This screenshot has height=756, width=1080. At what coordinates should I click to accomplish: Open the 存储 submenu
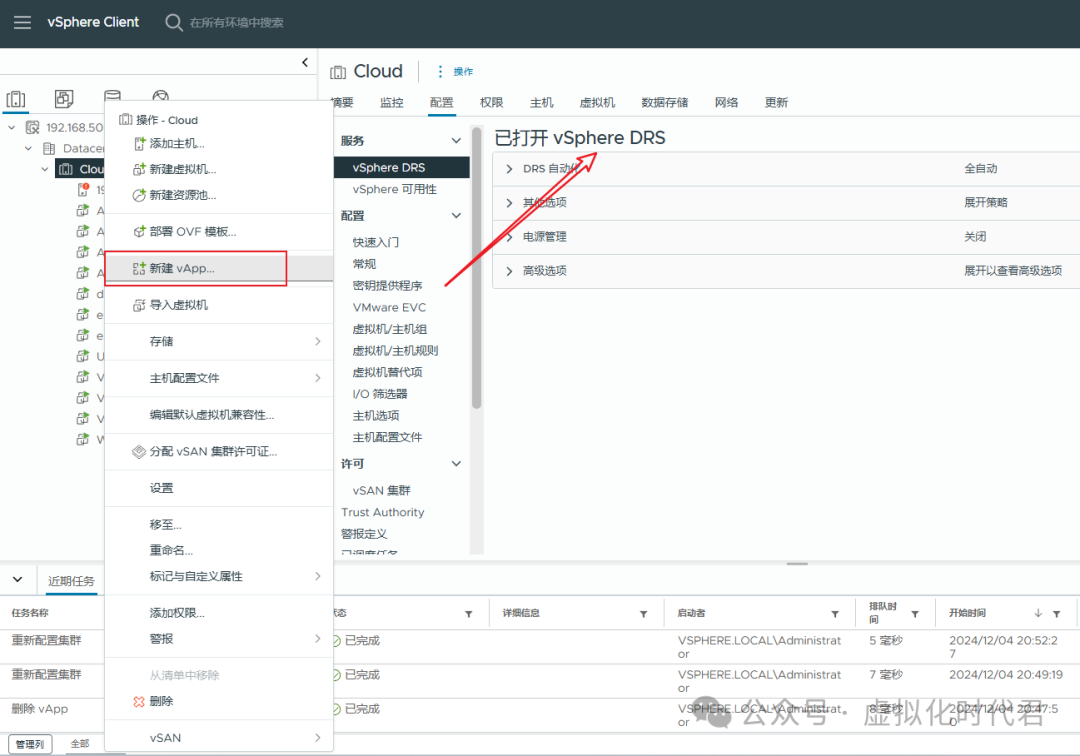218,342
